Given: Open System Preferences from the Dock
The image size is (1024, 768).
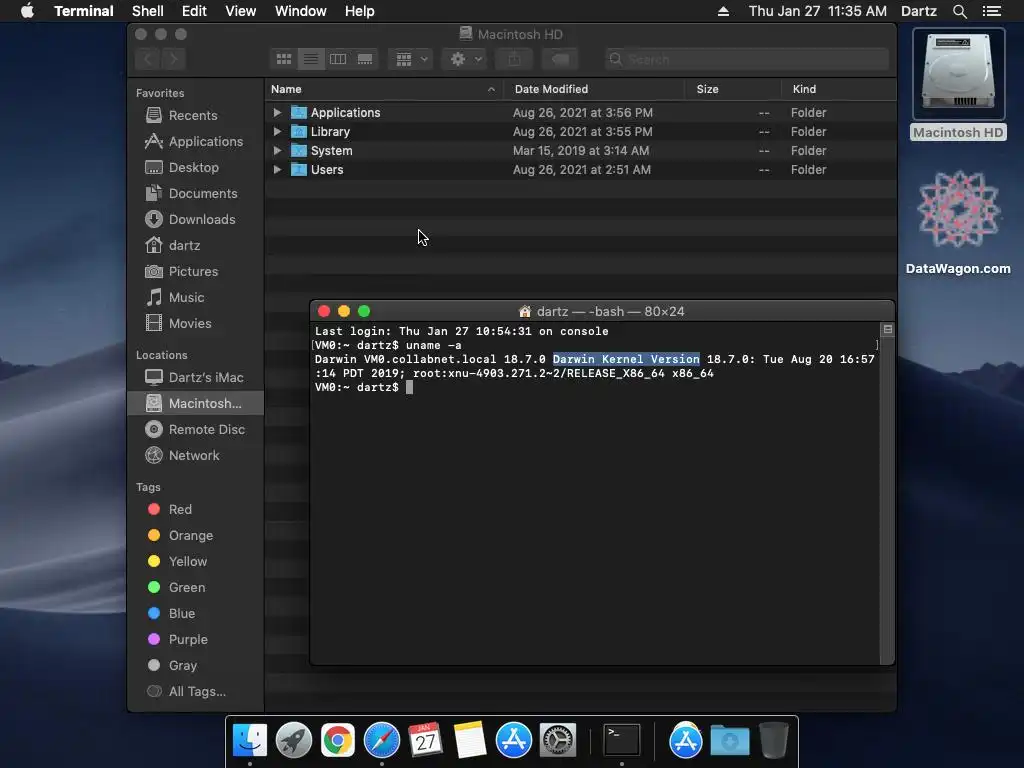Looking at the screenshot, I should (558, 741).
